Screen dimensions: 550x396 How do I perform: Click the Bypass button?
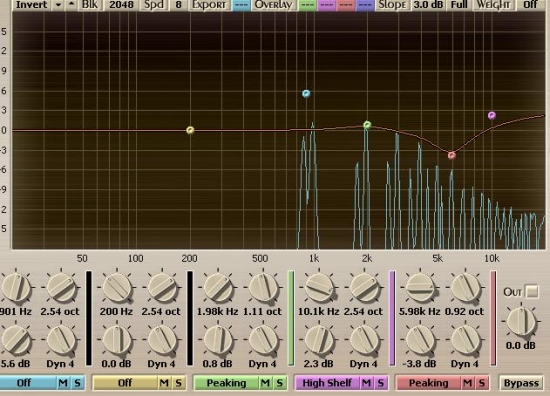521,383
